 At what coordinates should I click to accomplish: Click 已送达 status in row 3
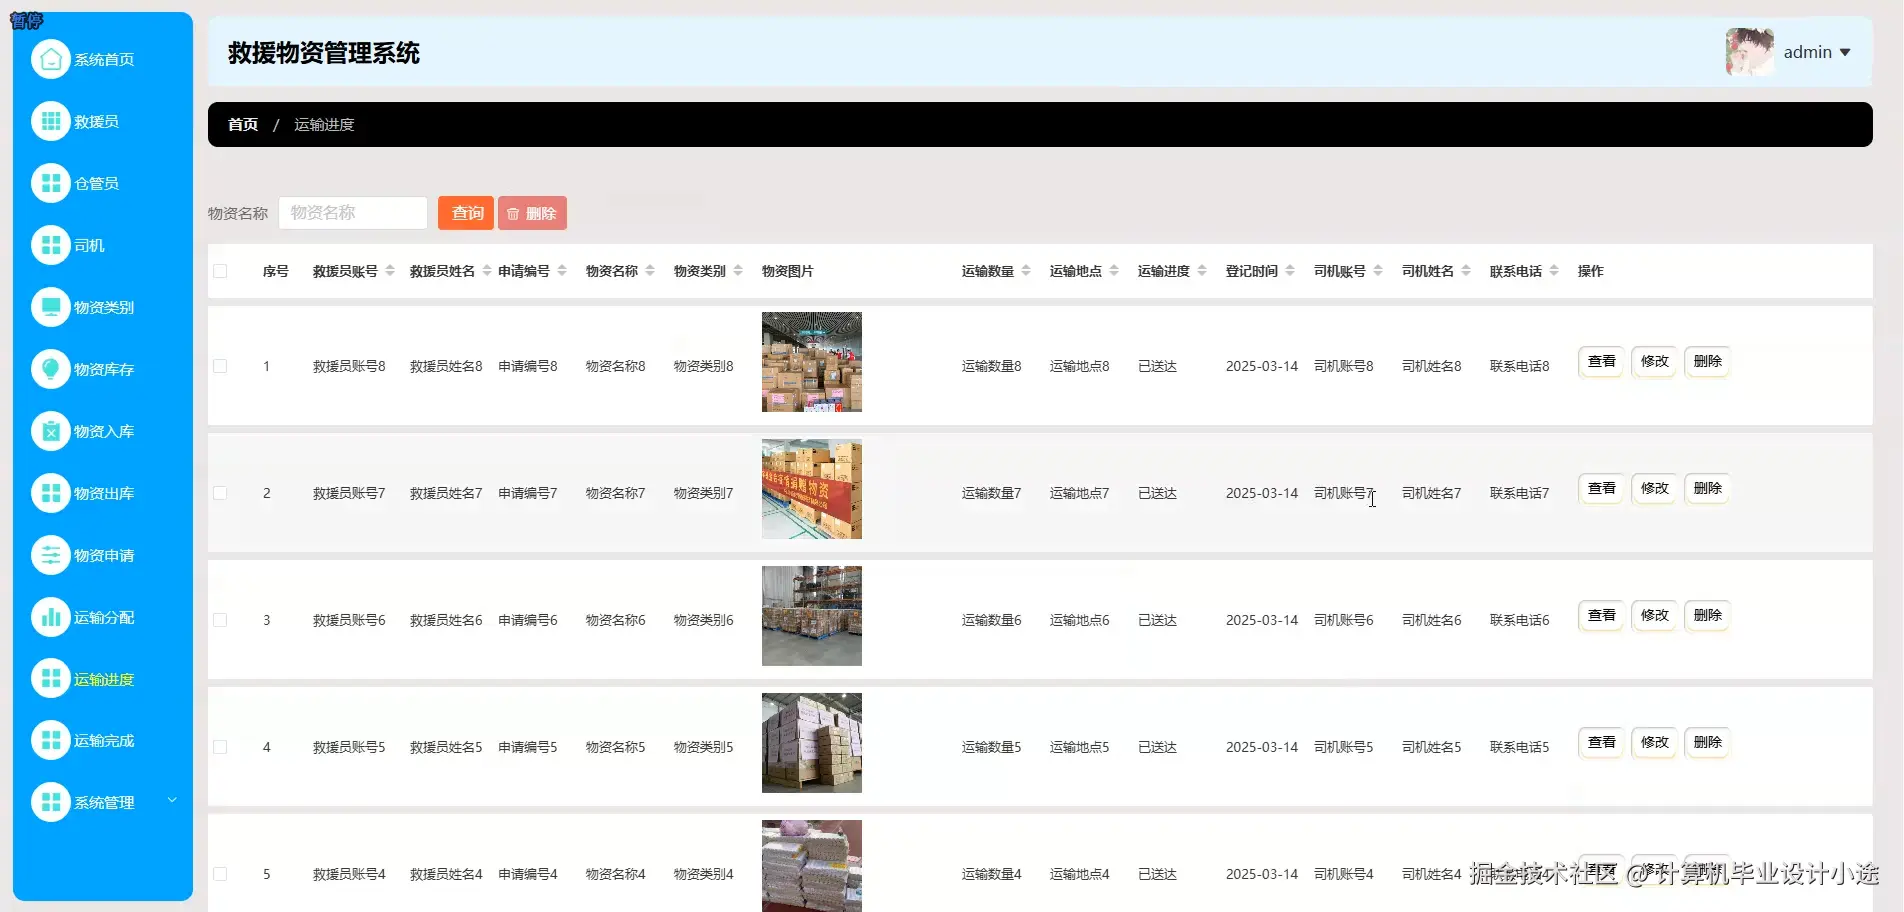pyautogui.click(x=1157, y=620)
